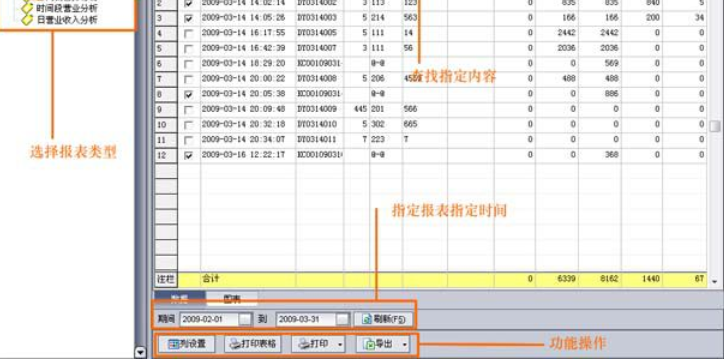Check the checkbox in row 4

(189, 34)
